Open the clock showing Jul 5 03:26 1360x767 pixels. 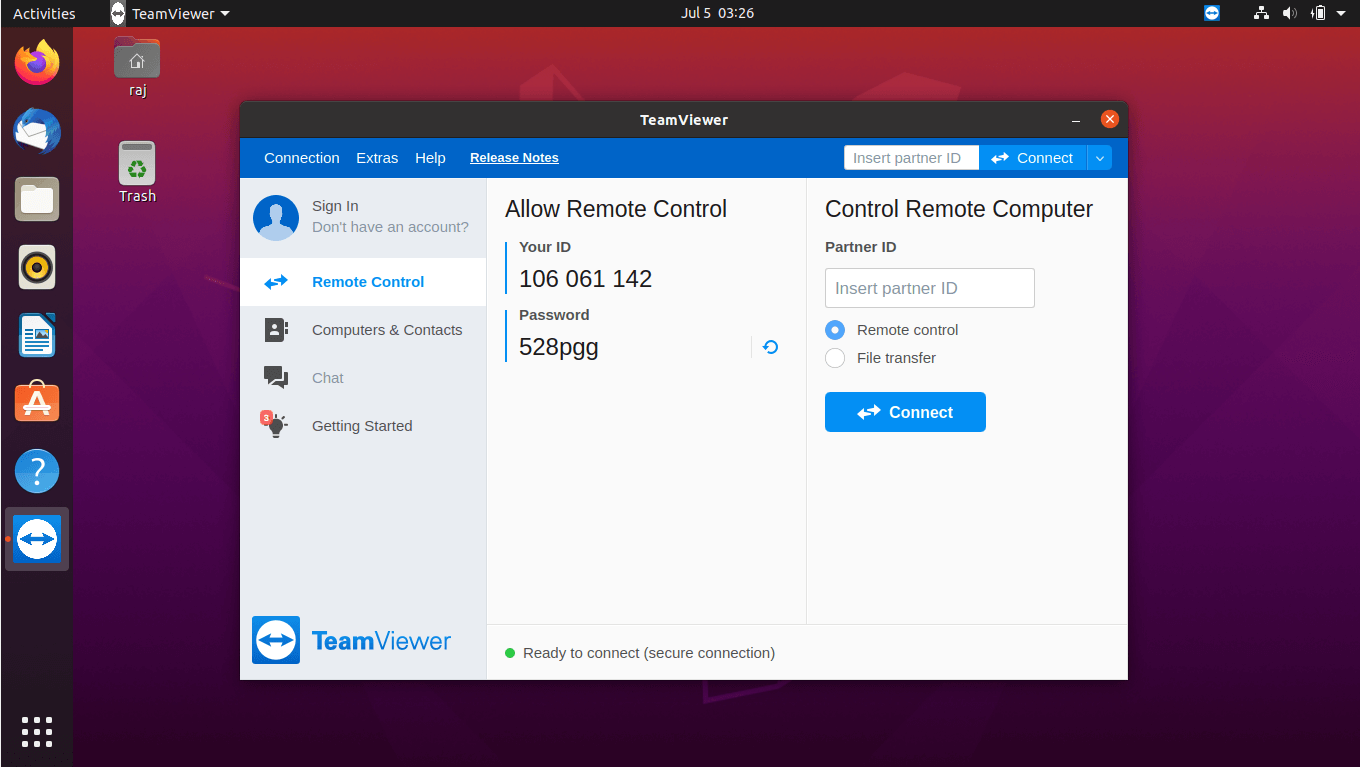[x=717, y=13]
